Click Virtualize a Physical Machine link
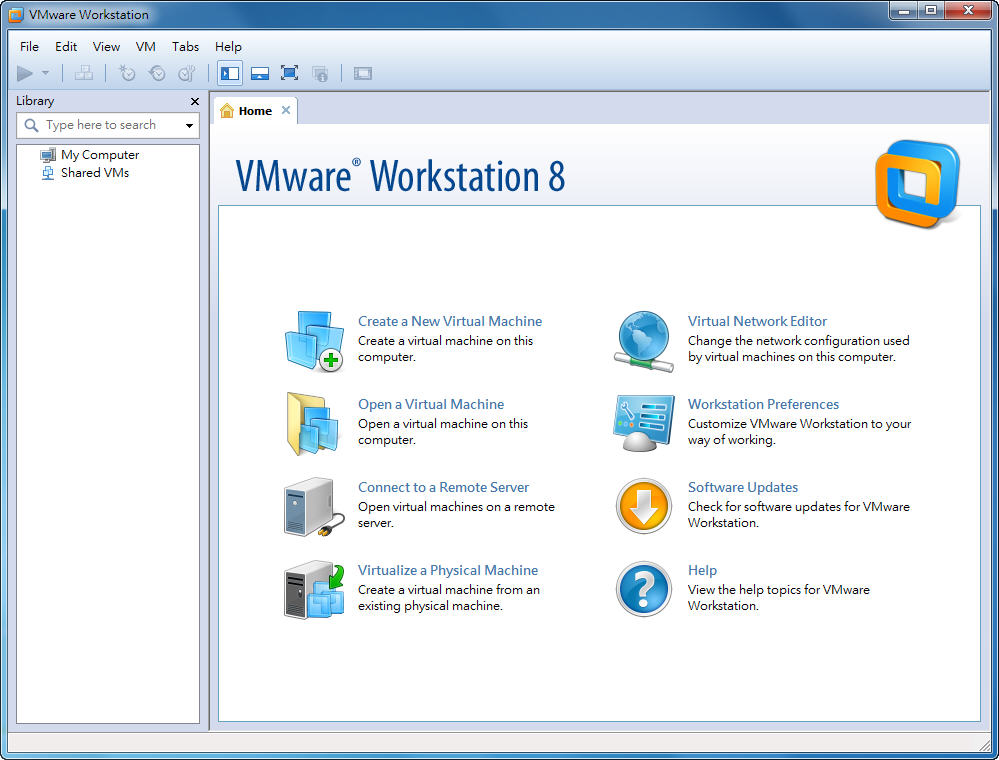Viewport: 999px width, 760px height. [x=448, y=570]
